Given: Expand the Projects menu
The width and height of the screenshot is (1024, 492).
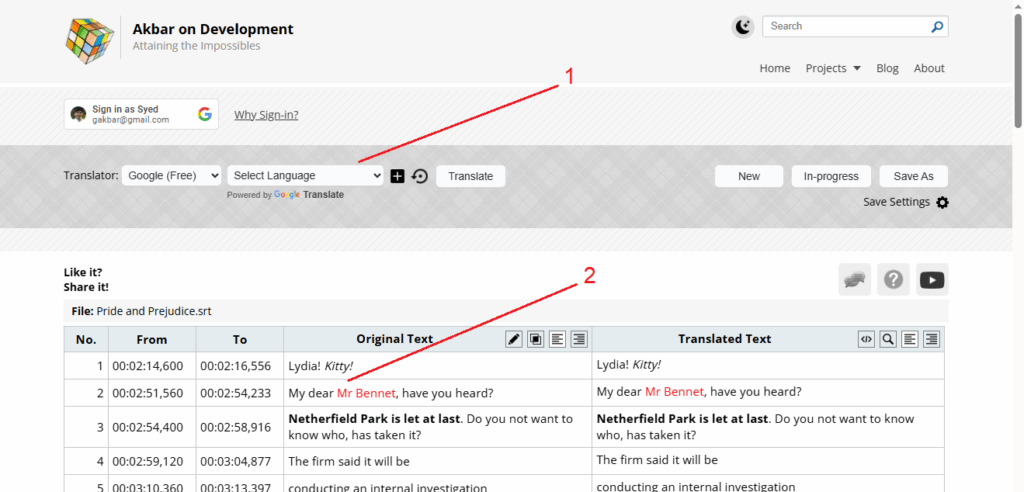Looking at the screenshot, I should point(833,68).
